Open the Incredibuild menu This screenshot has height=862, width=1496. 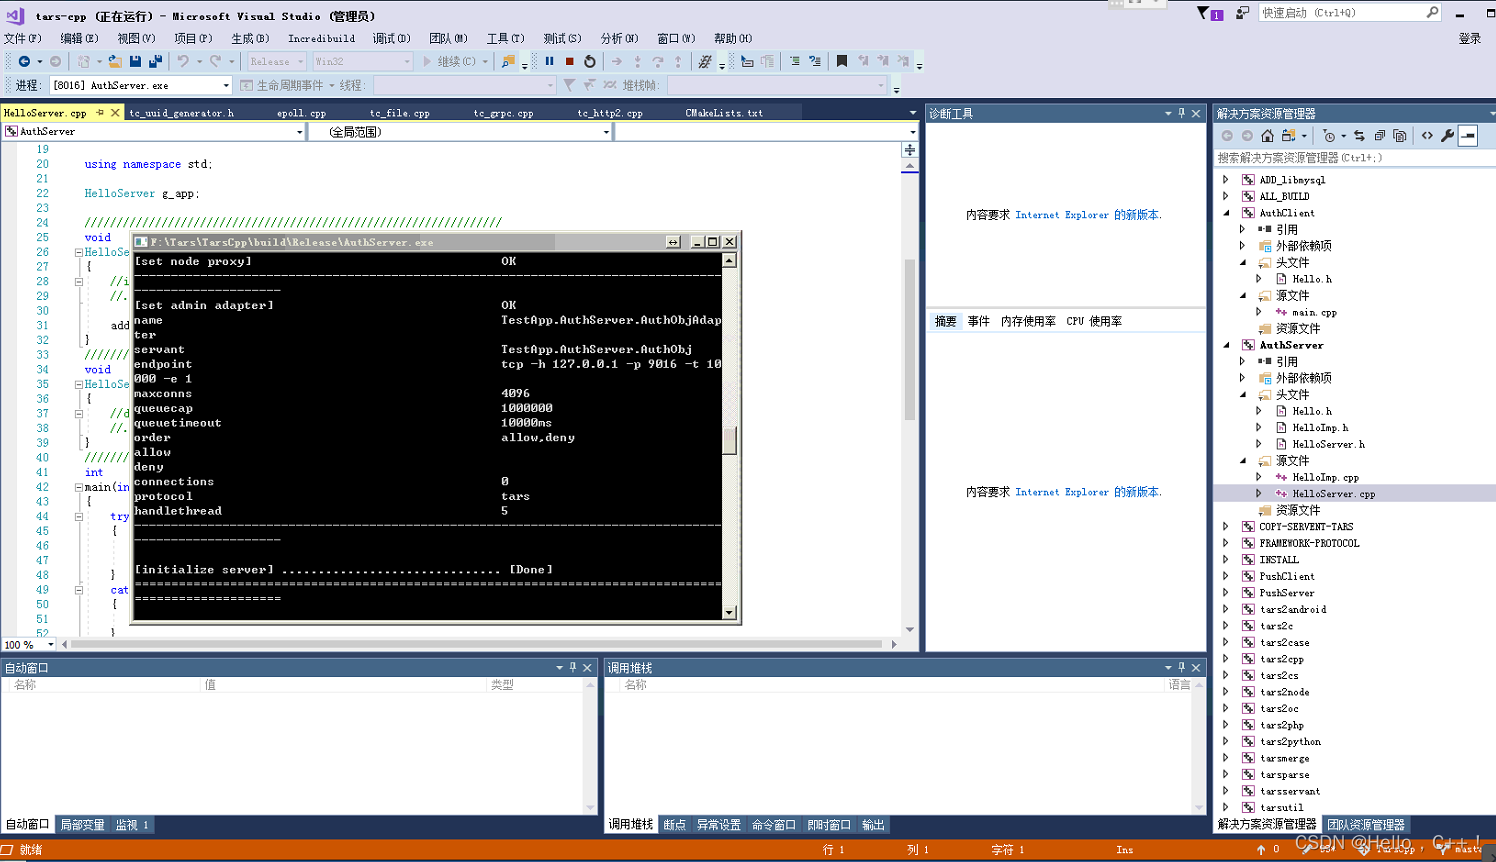click(321, 38)
